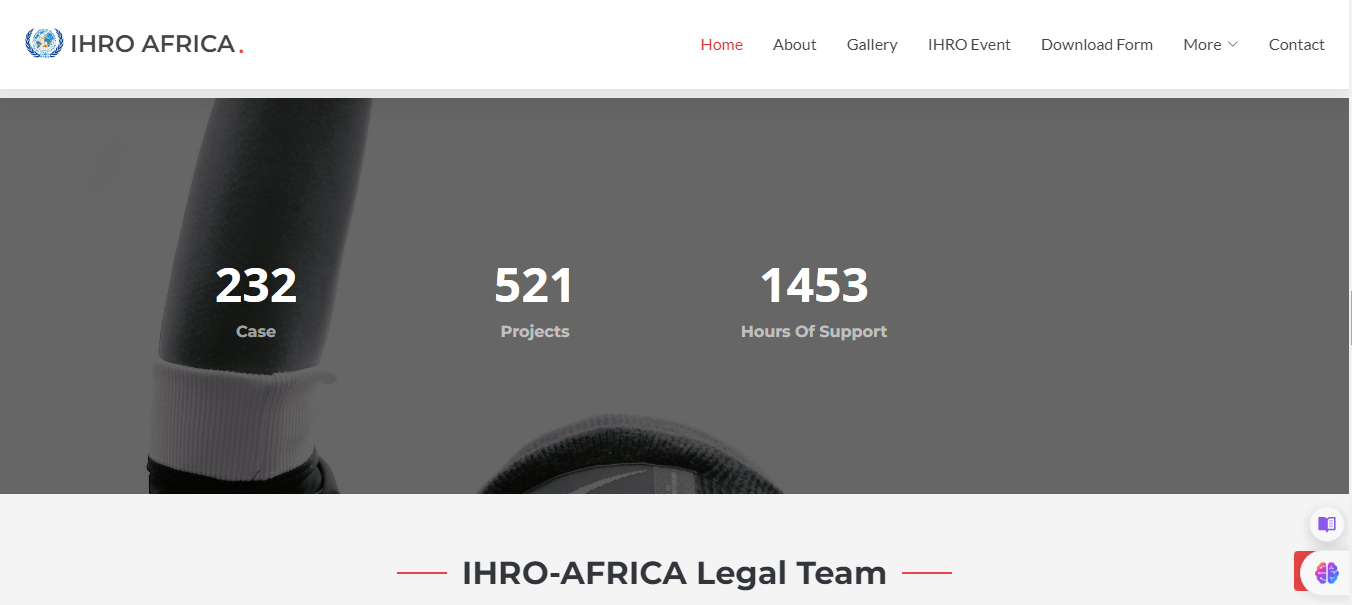Switch to the IHRO Event page
Viewport: 1352px width, 605px height.
pos(969,44)
